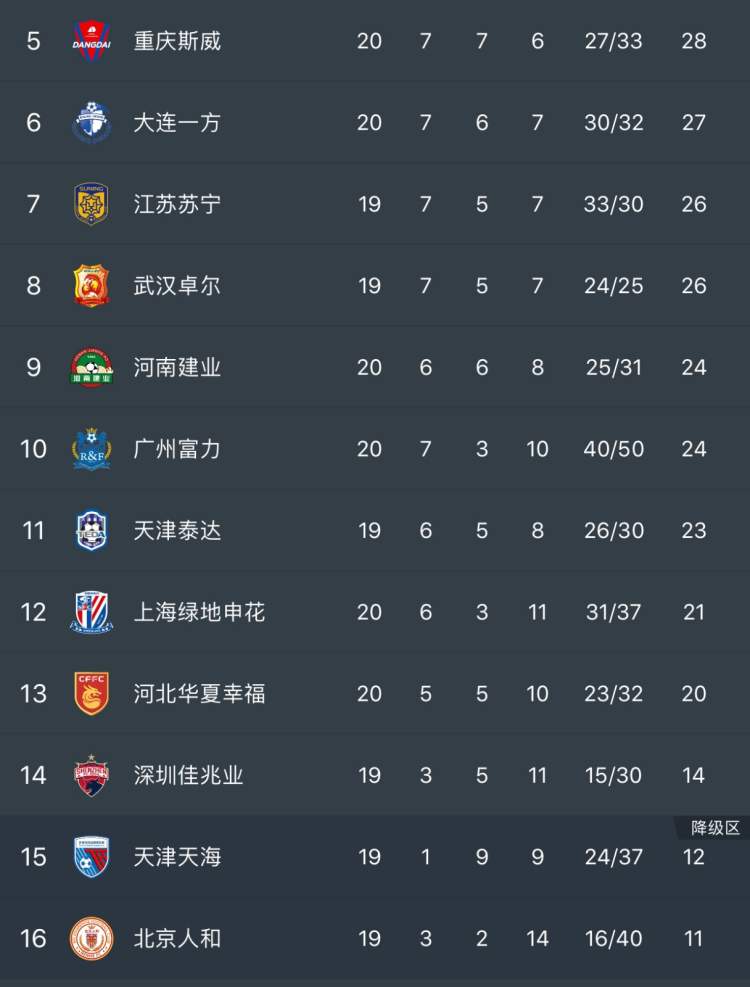750x987 pixels.
Task: Tap 天津天海 points value 12
Action: [x=693, y=857]
